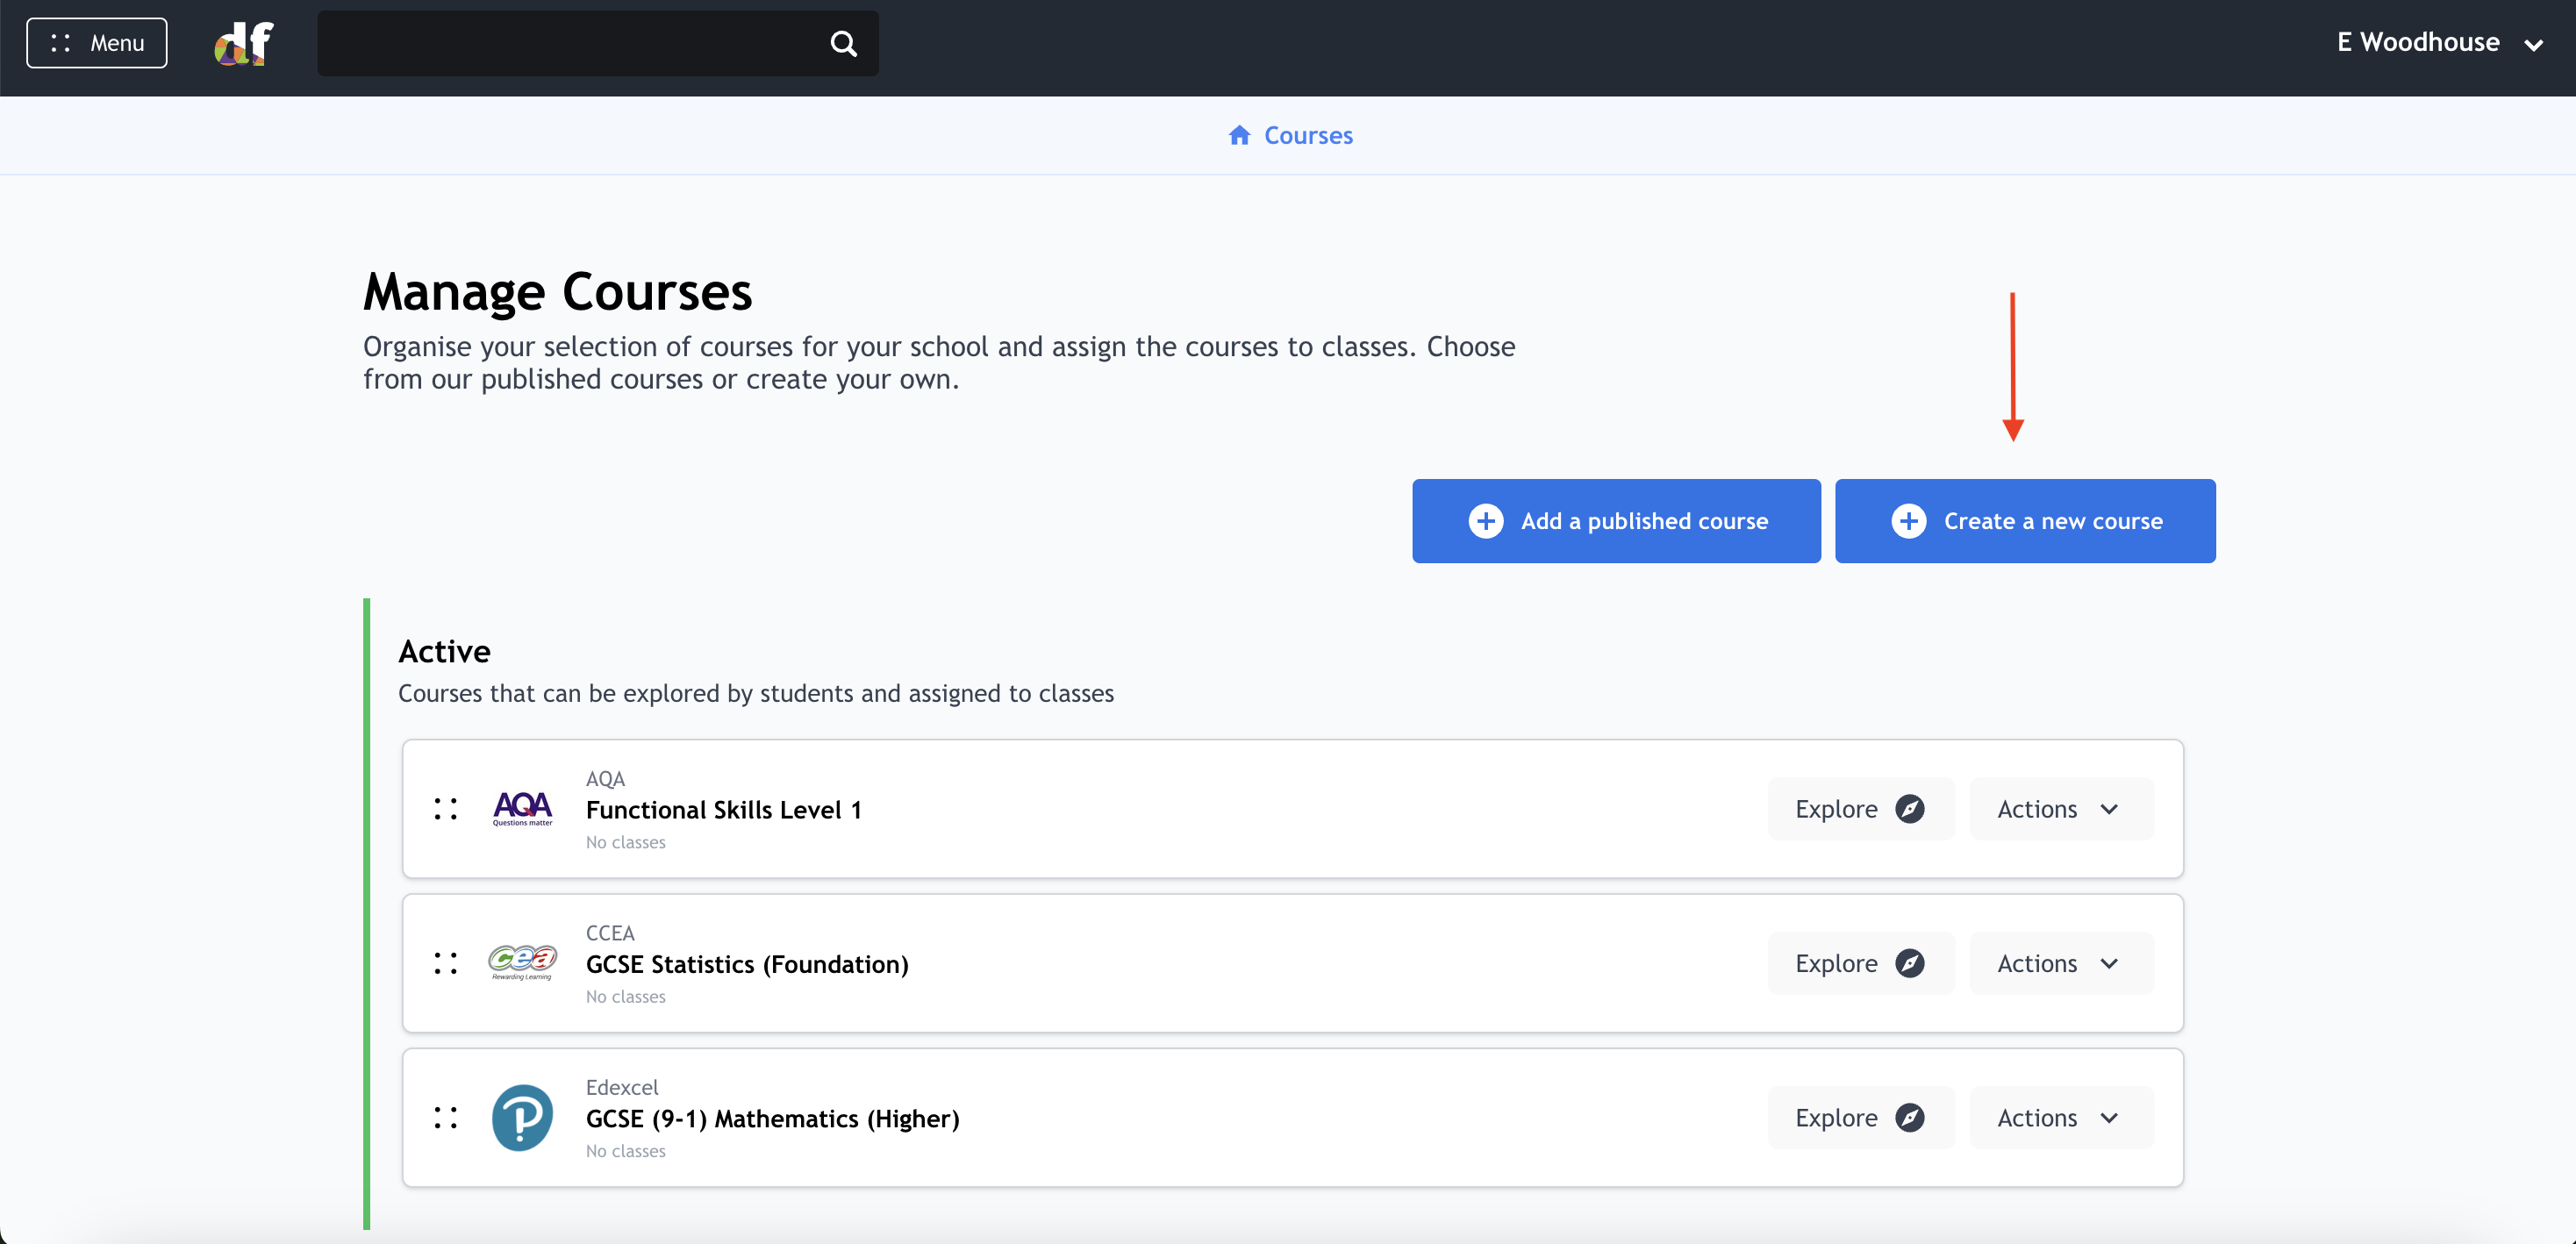Image resolution: width=2576 pixels, height=1244 pixels.
Task: Grab drag handle for Functional Skills Level 1
Action: 446,809
